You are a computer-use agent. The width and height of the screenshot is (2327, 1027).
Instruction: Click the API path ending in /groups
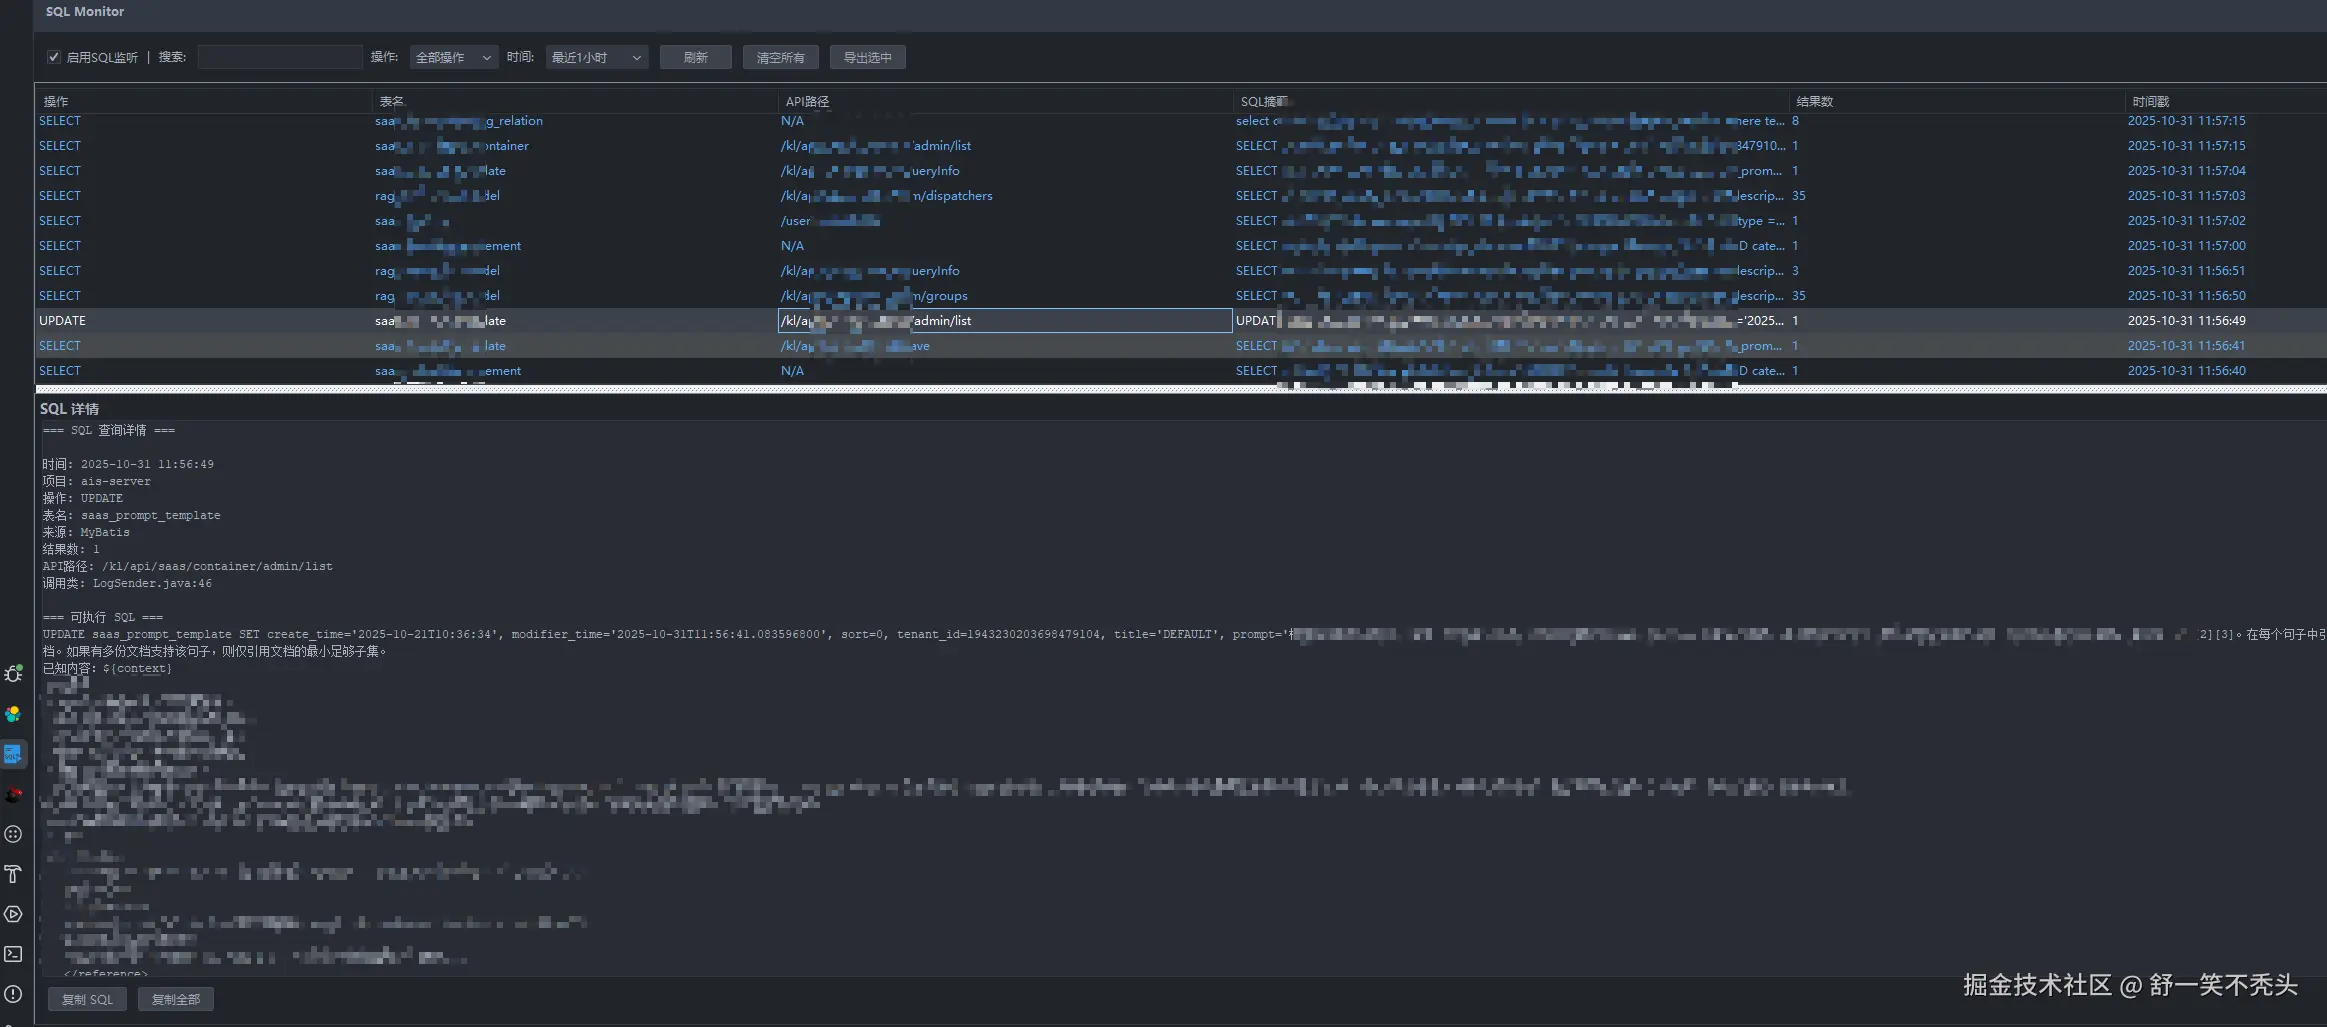(874, 296)
